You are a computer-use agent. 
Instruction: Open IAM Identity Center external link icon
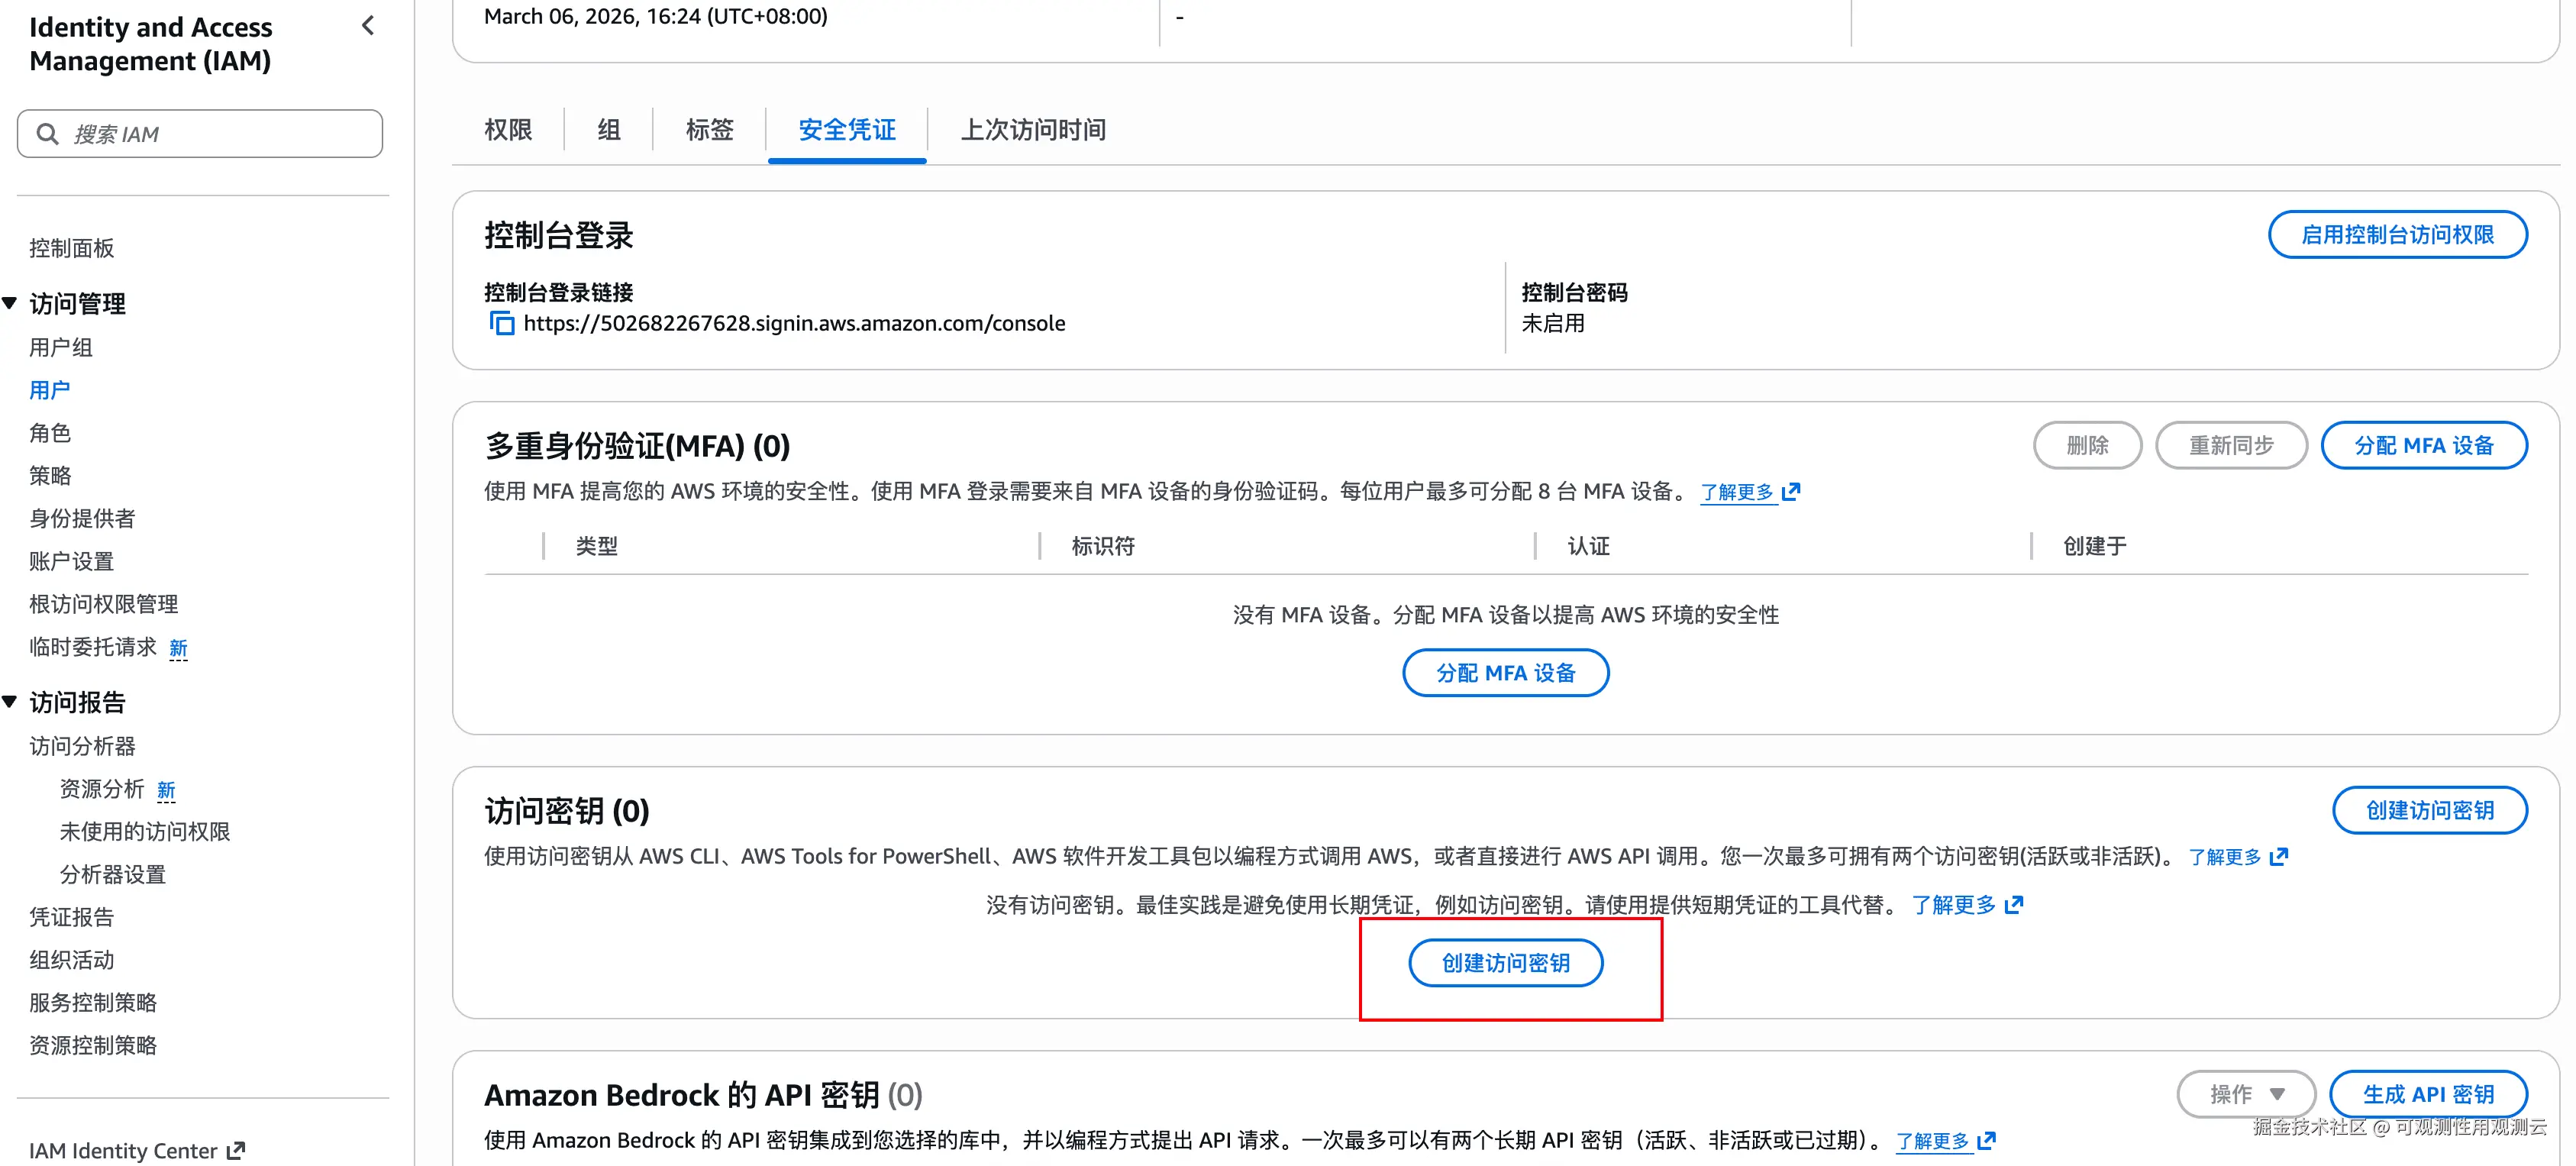click(236, 1150)
